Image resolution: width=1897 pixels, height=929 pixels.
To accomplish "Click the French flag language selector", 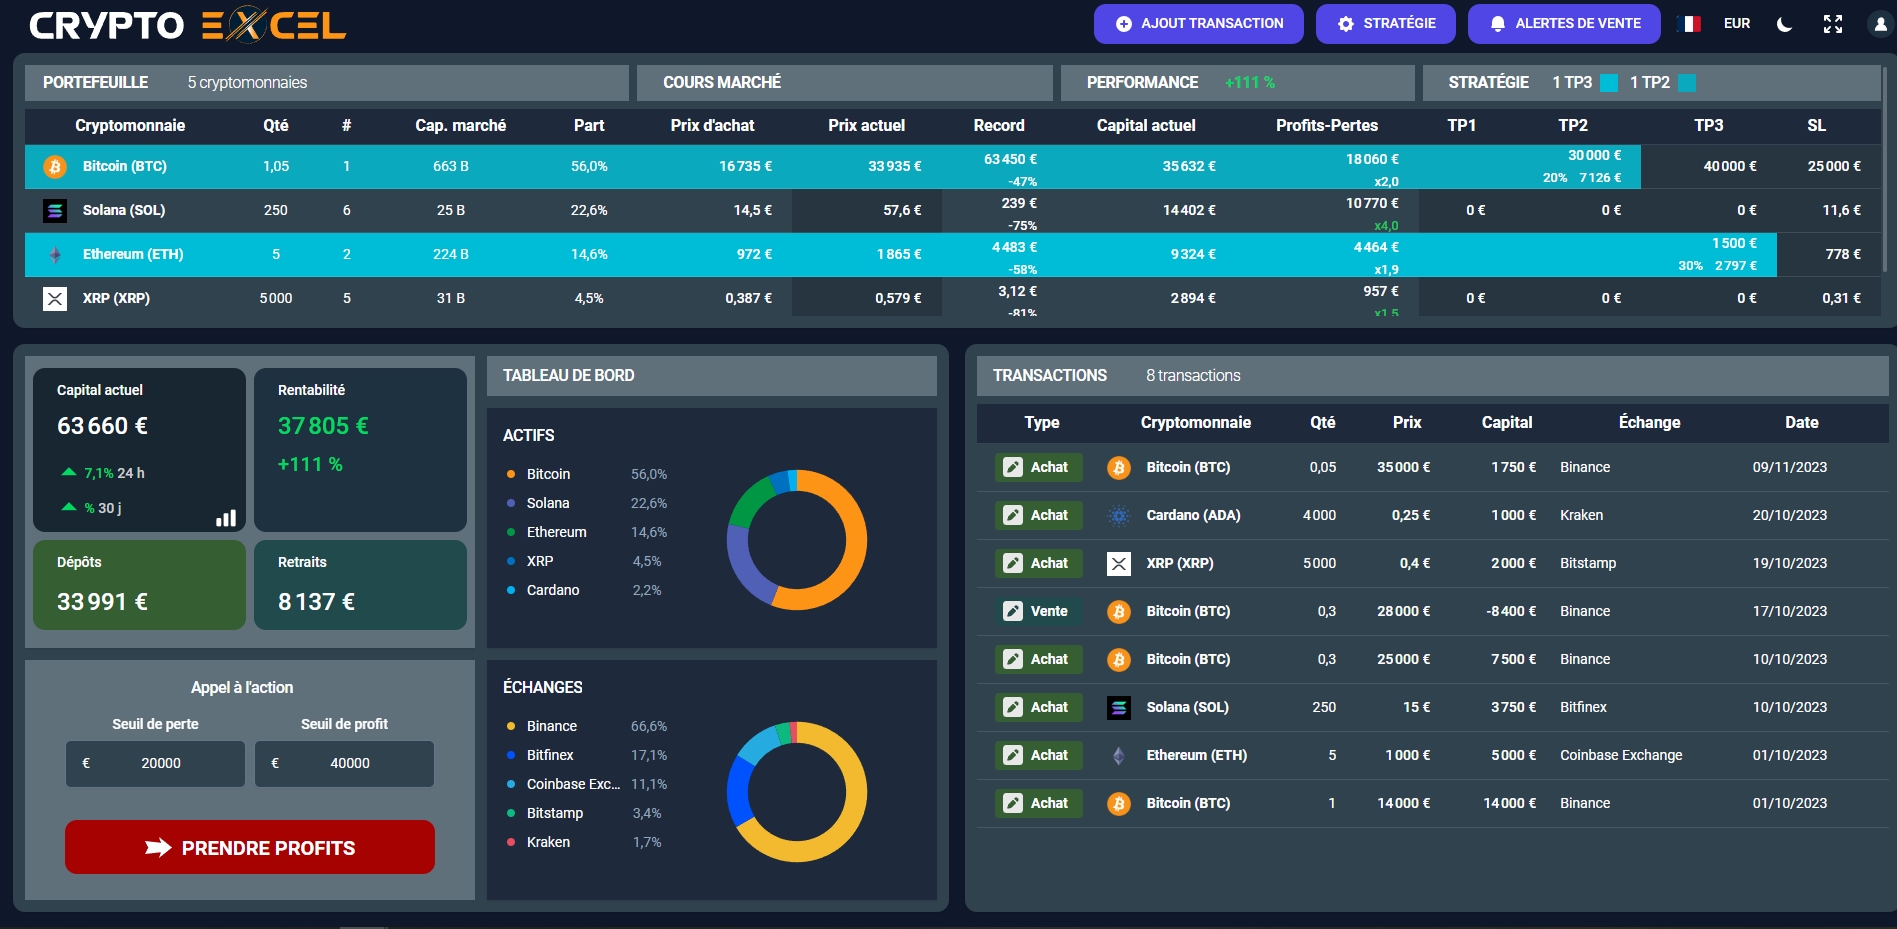I will (x=1689, y=24).
